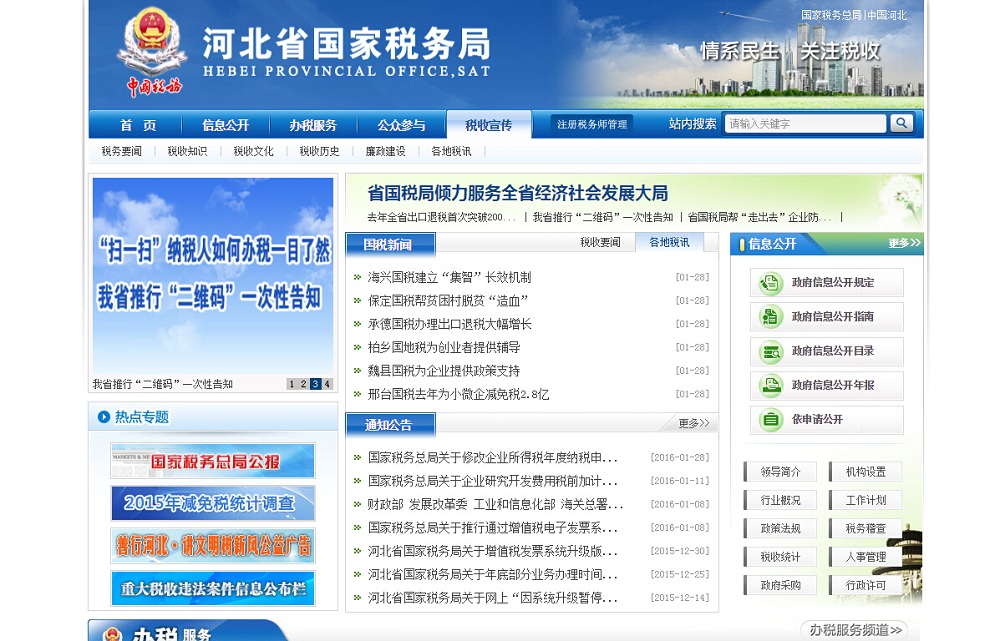Viewport: 1000px width, 641px height.
Task: Open news 海兴国税建立“集智”长效机制
Action: (450, 277)
